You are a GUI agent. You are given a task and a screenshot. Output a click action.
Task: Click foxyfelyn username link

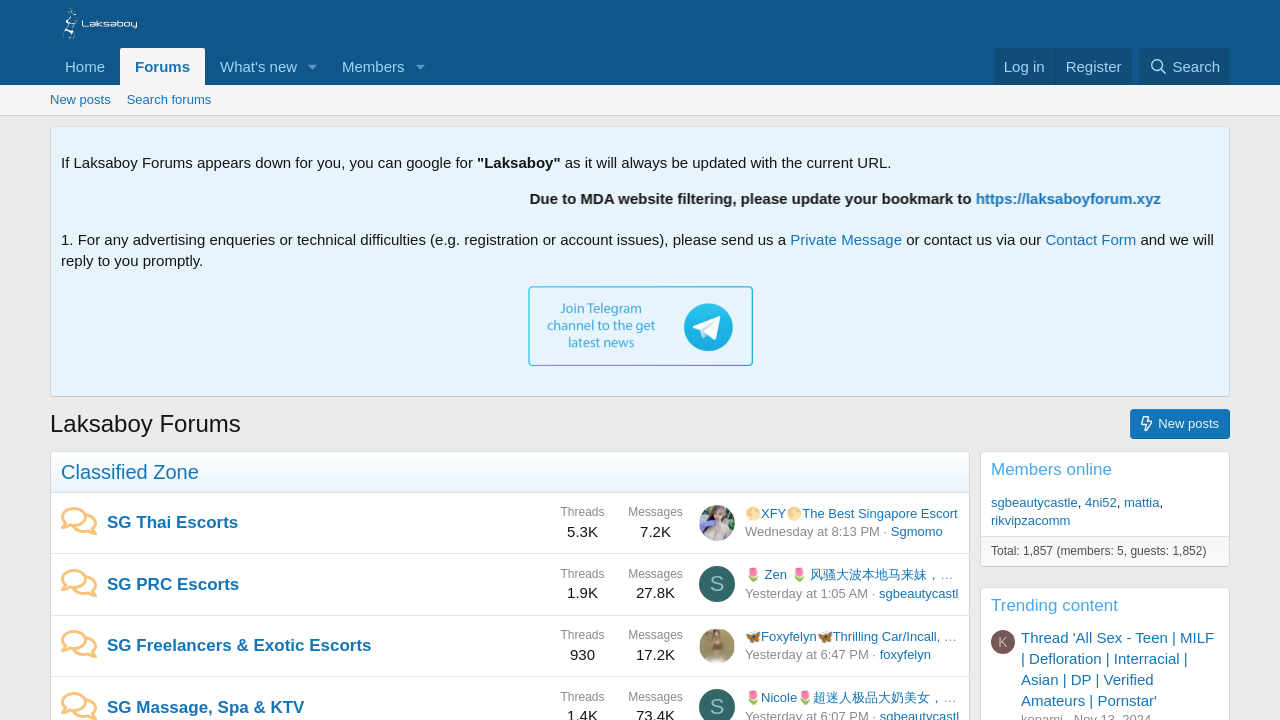tap(905, 655)
